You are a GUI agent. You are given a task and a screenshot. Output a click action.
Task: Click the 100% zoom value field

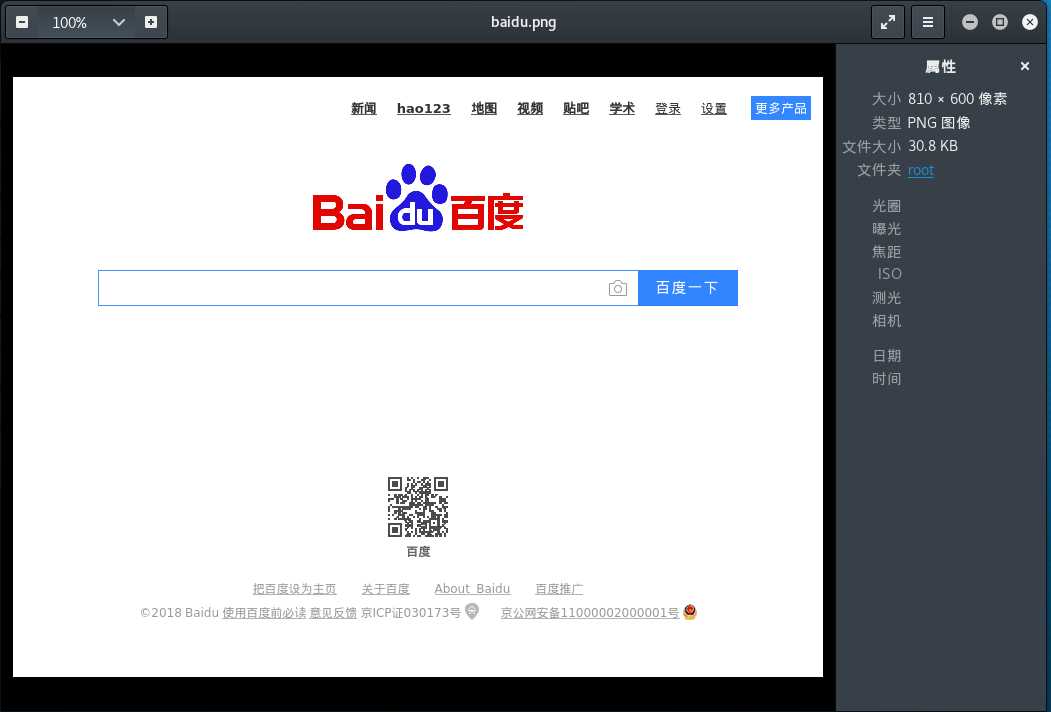pyautogui.click(x=70, y=22)
